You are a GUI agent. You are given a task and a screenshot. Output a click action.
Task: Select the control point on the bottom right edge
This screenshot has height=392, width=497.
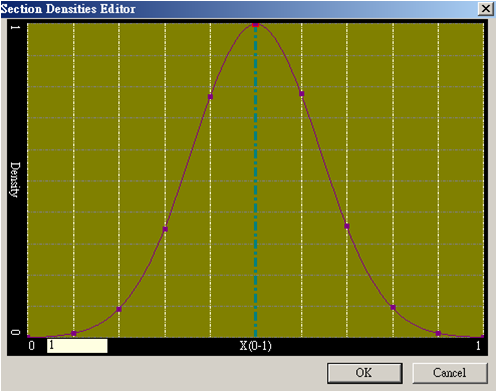click(x=482, y=336)
